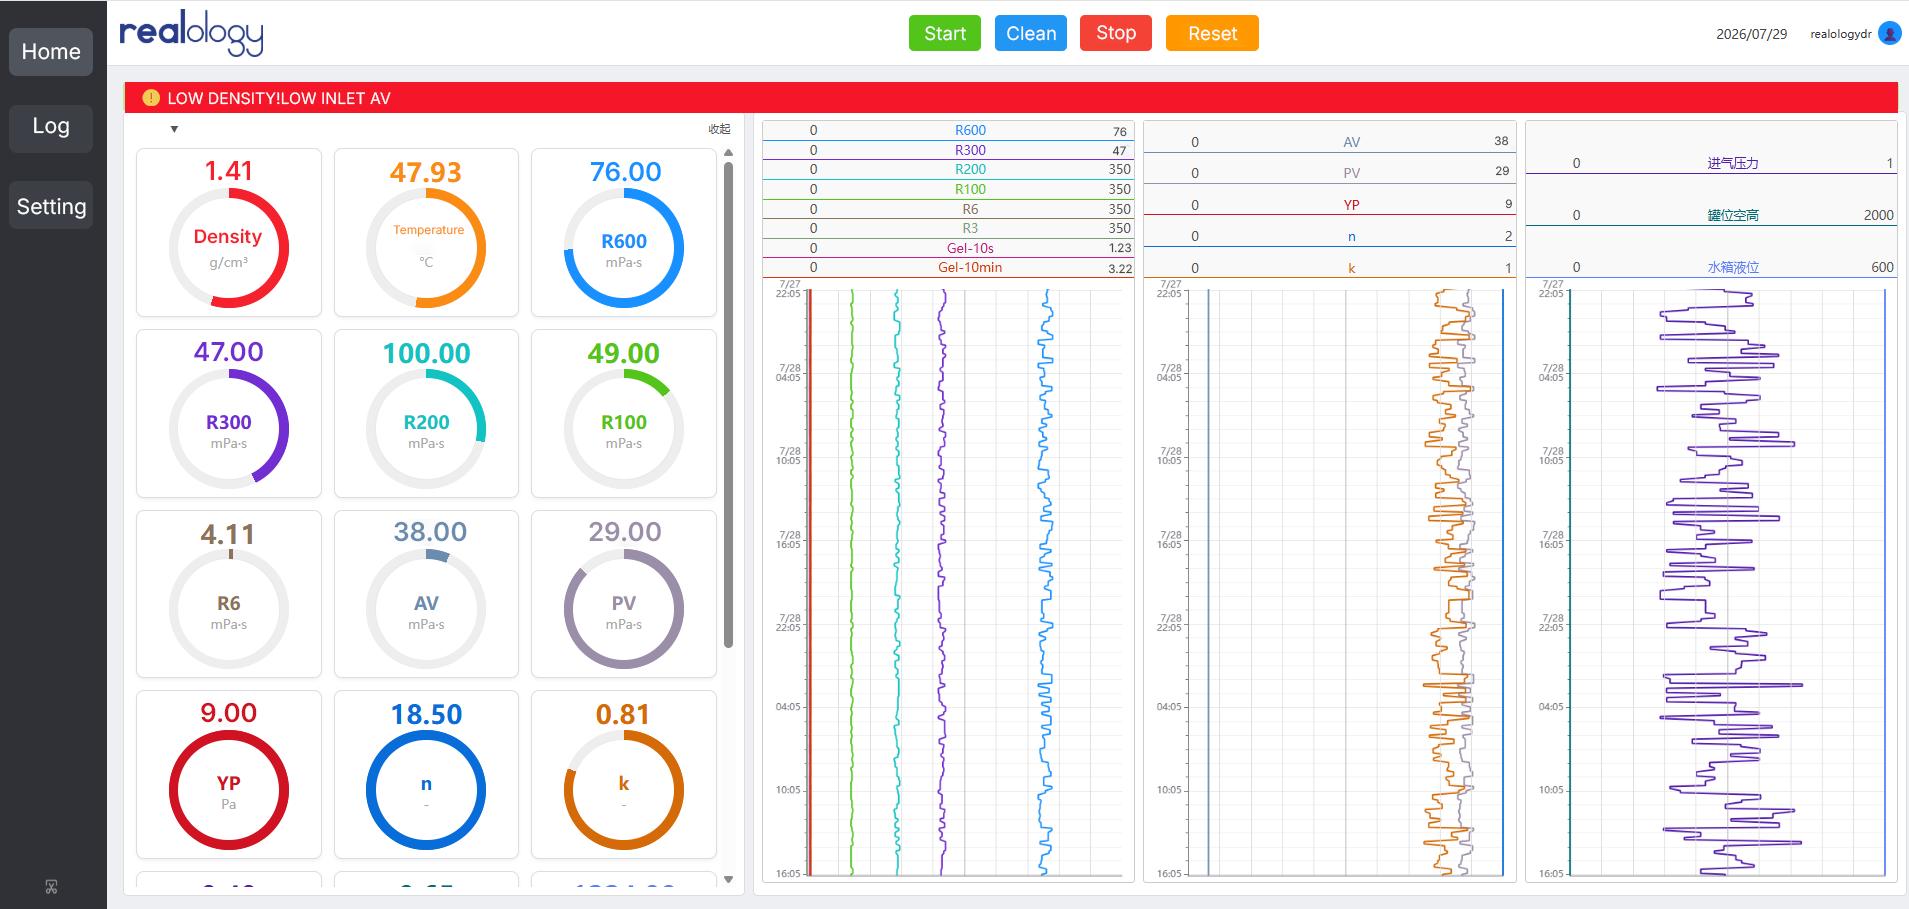The image size is (1909, 909).
Task: Open the Home page
Action: 51,51
